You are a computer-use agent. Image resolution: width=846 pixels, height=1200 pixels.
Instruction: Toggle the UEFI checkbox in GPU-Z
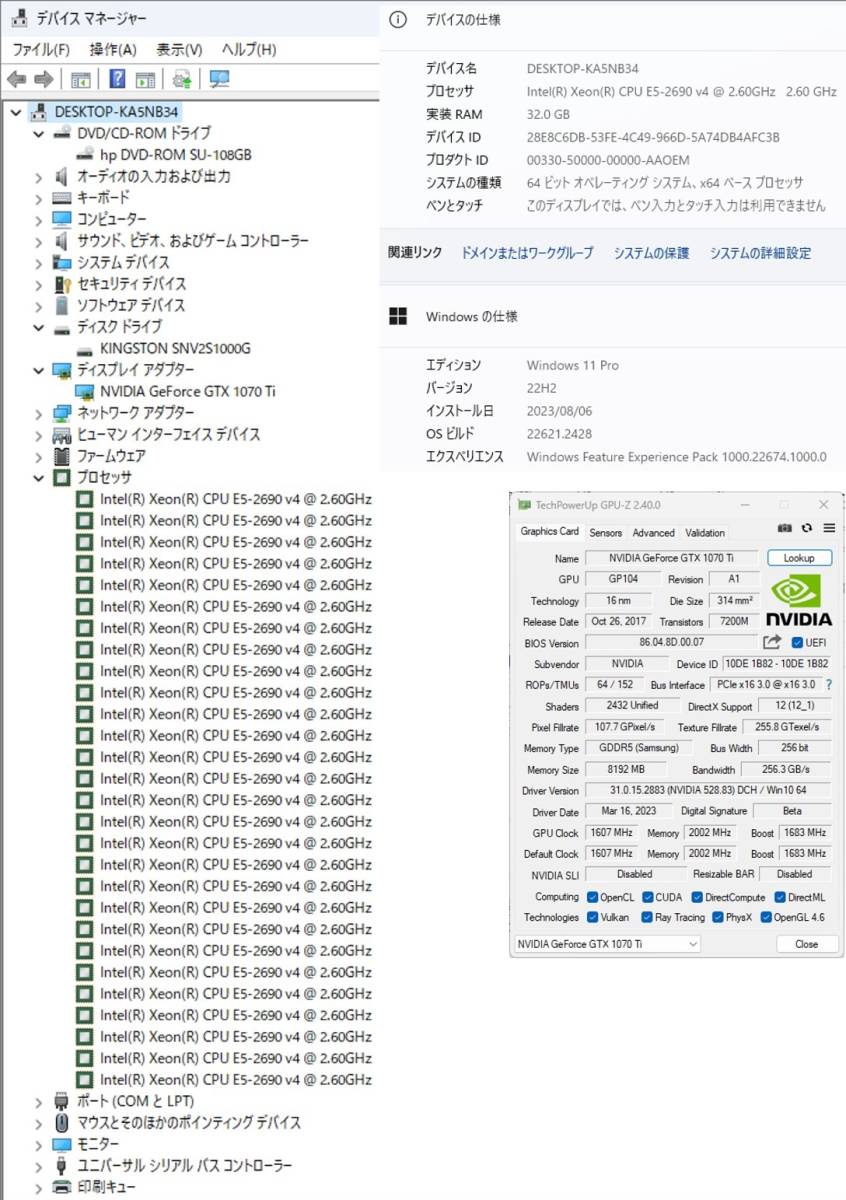click(x=797, y=643)
